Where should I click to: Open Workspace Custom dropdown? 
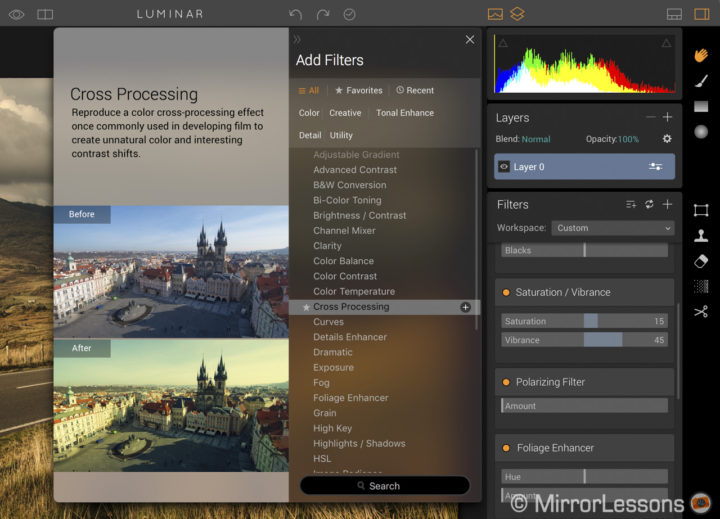point(613,228)
